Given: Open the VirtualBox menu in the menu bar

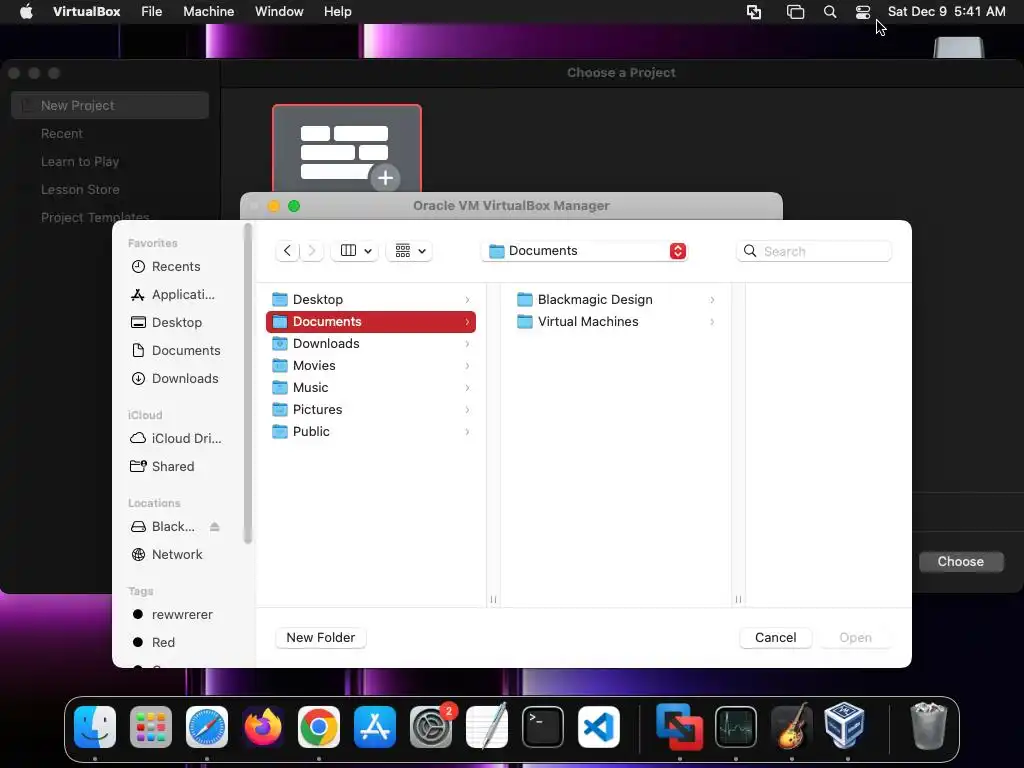Looking at the screenshot, I should coord(86,12).
